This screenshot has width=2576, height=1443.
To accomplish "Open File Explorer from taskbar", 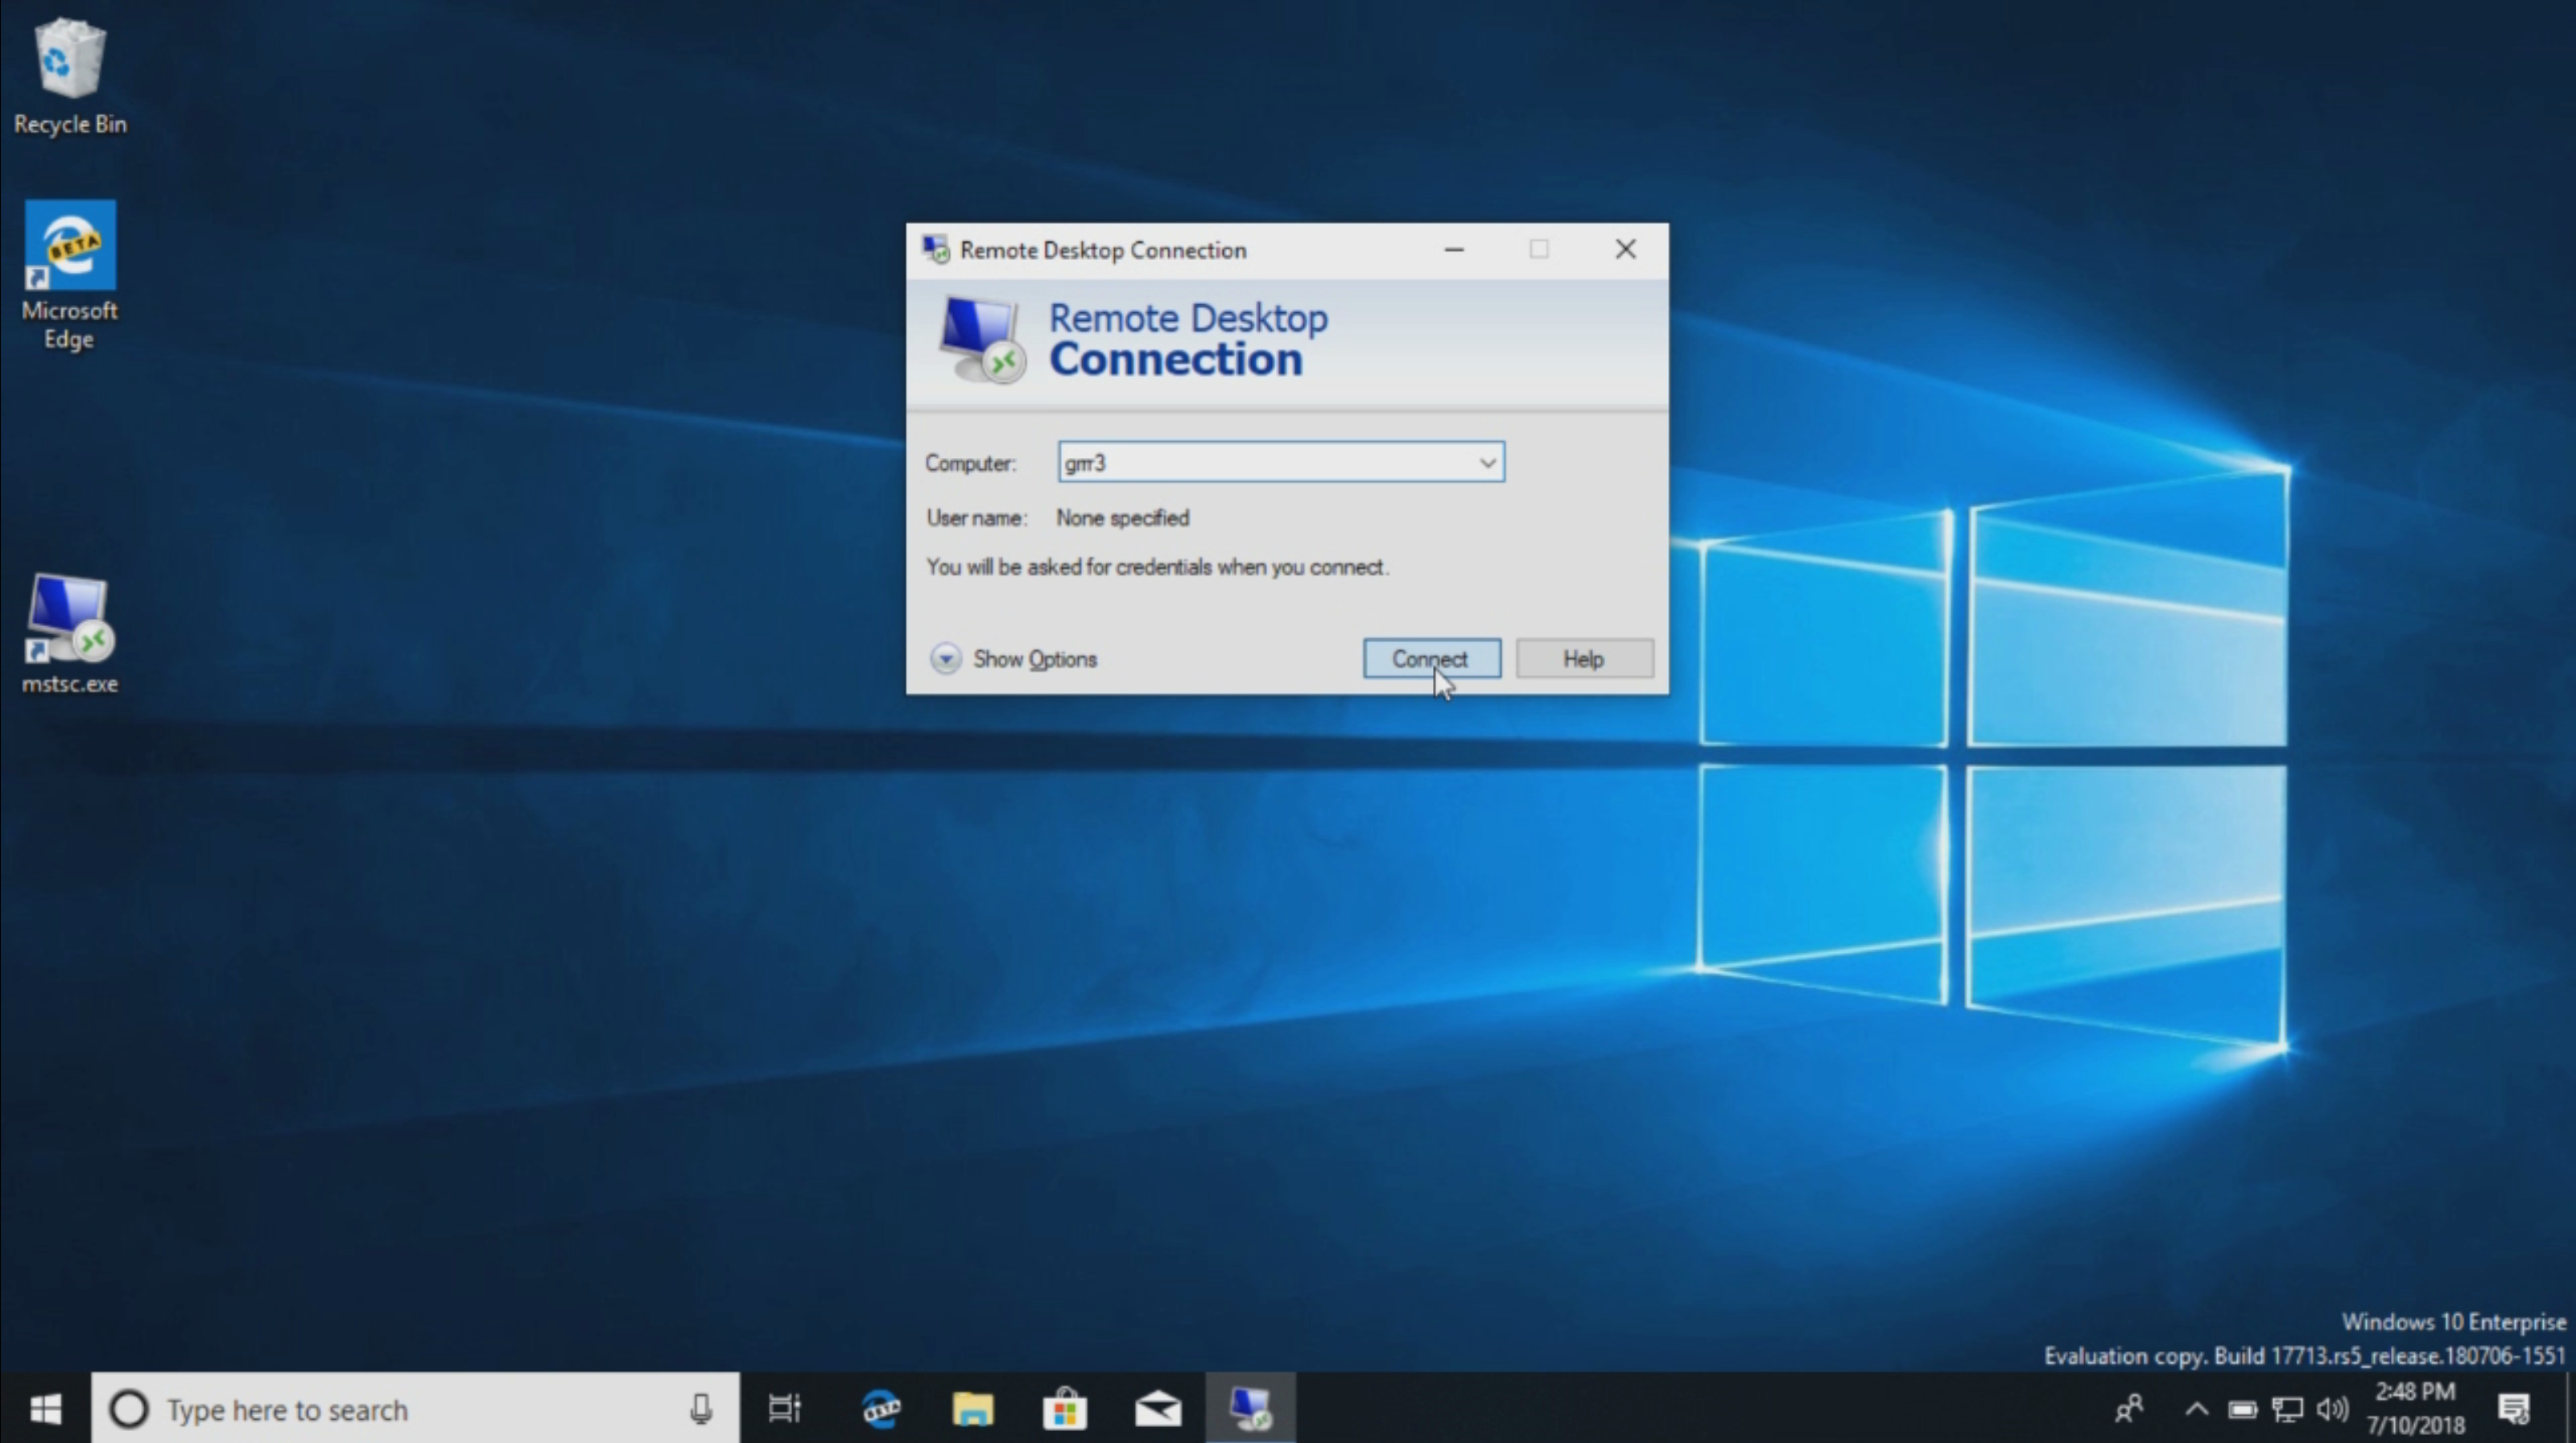I will [x=972, y=1408].
